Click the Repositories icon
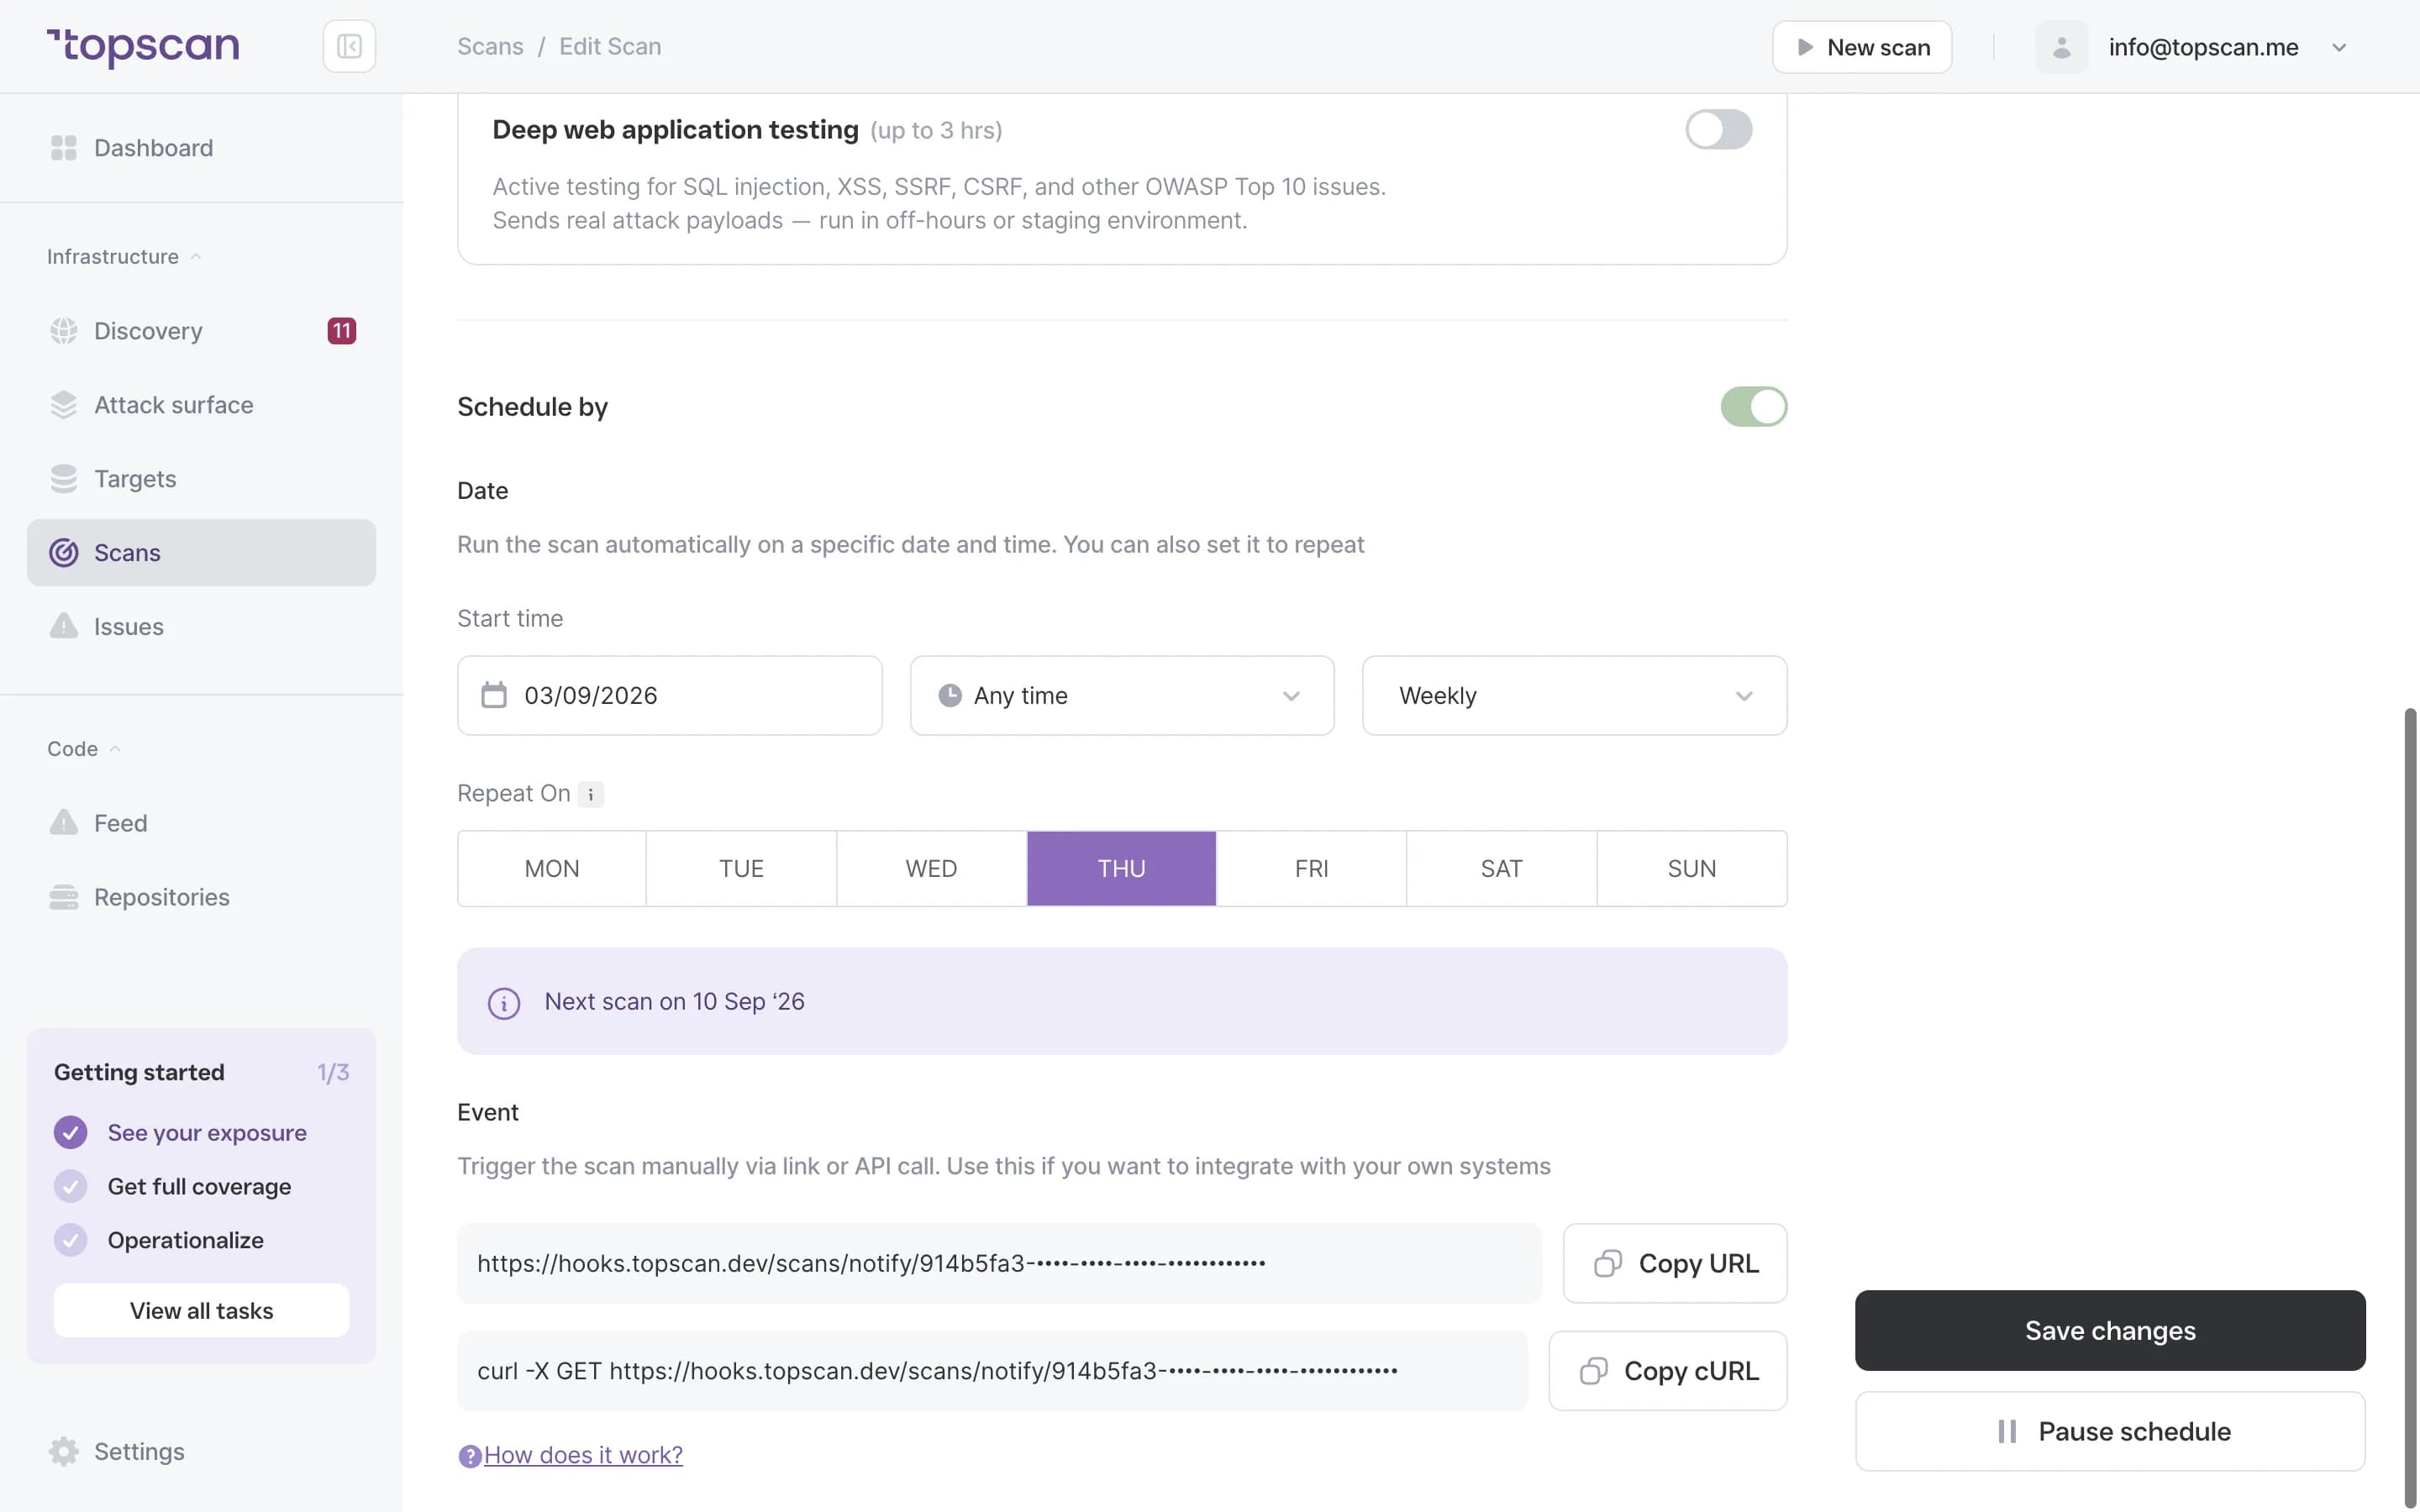Screen dimensions: 2420x1512 pyautogui.click(x=64, y=897)
